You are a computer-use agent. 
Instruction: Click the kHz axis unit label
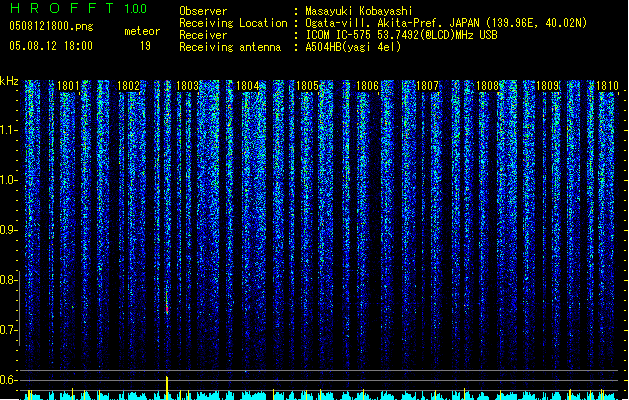tap(9, 81)
